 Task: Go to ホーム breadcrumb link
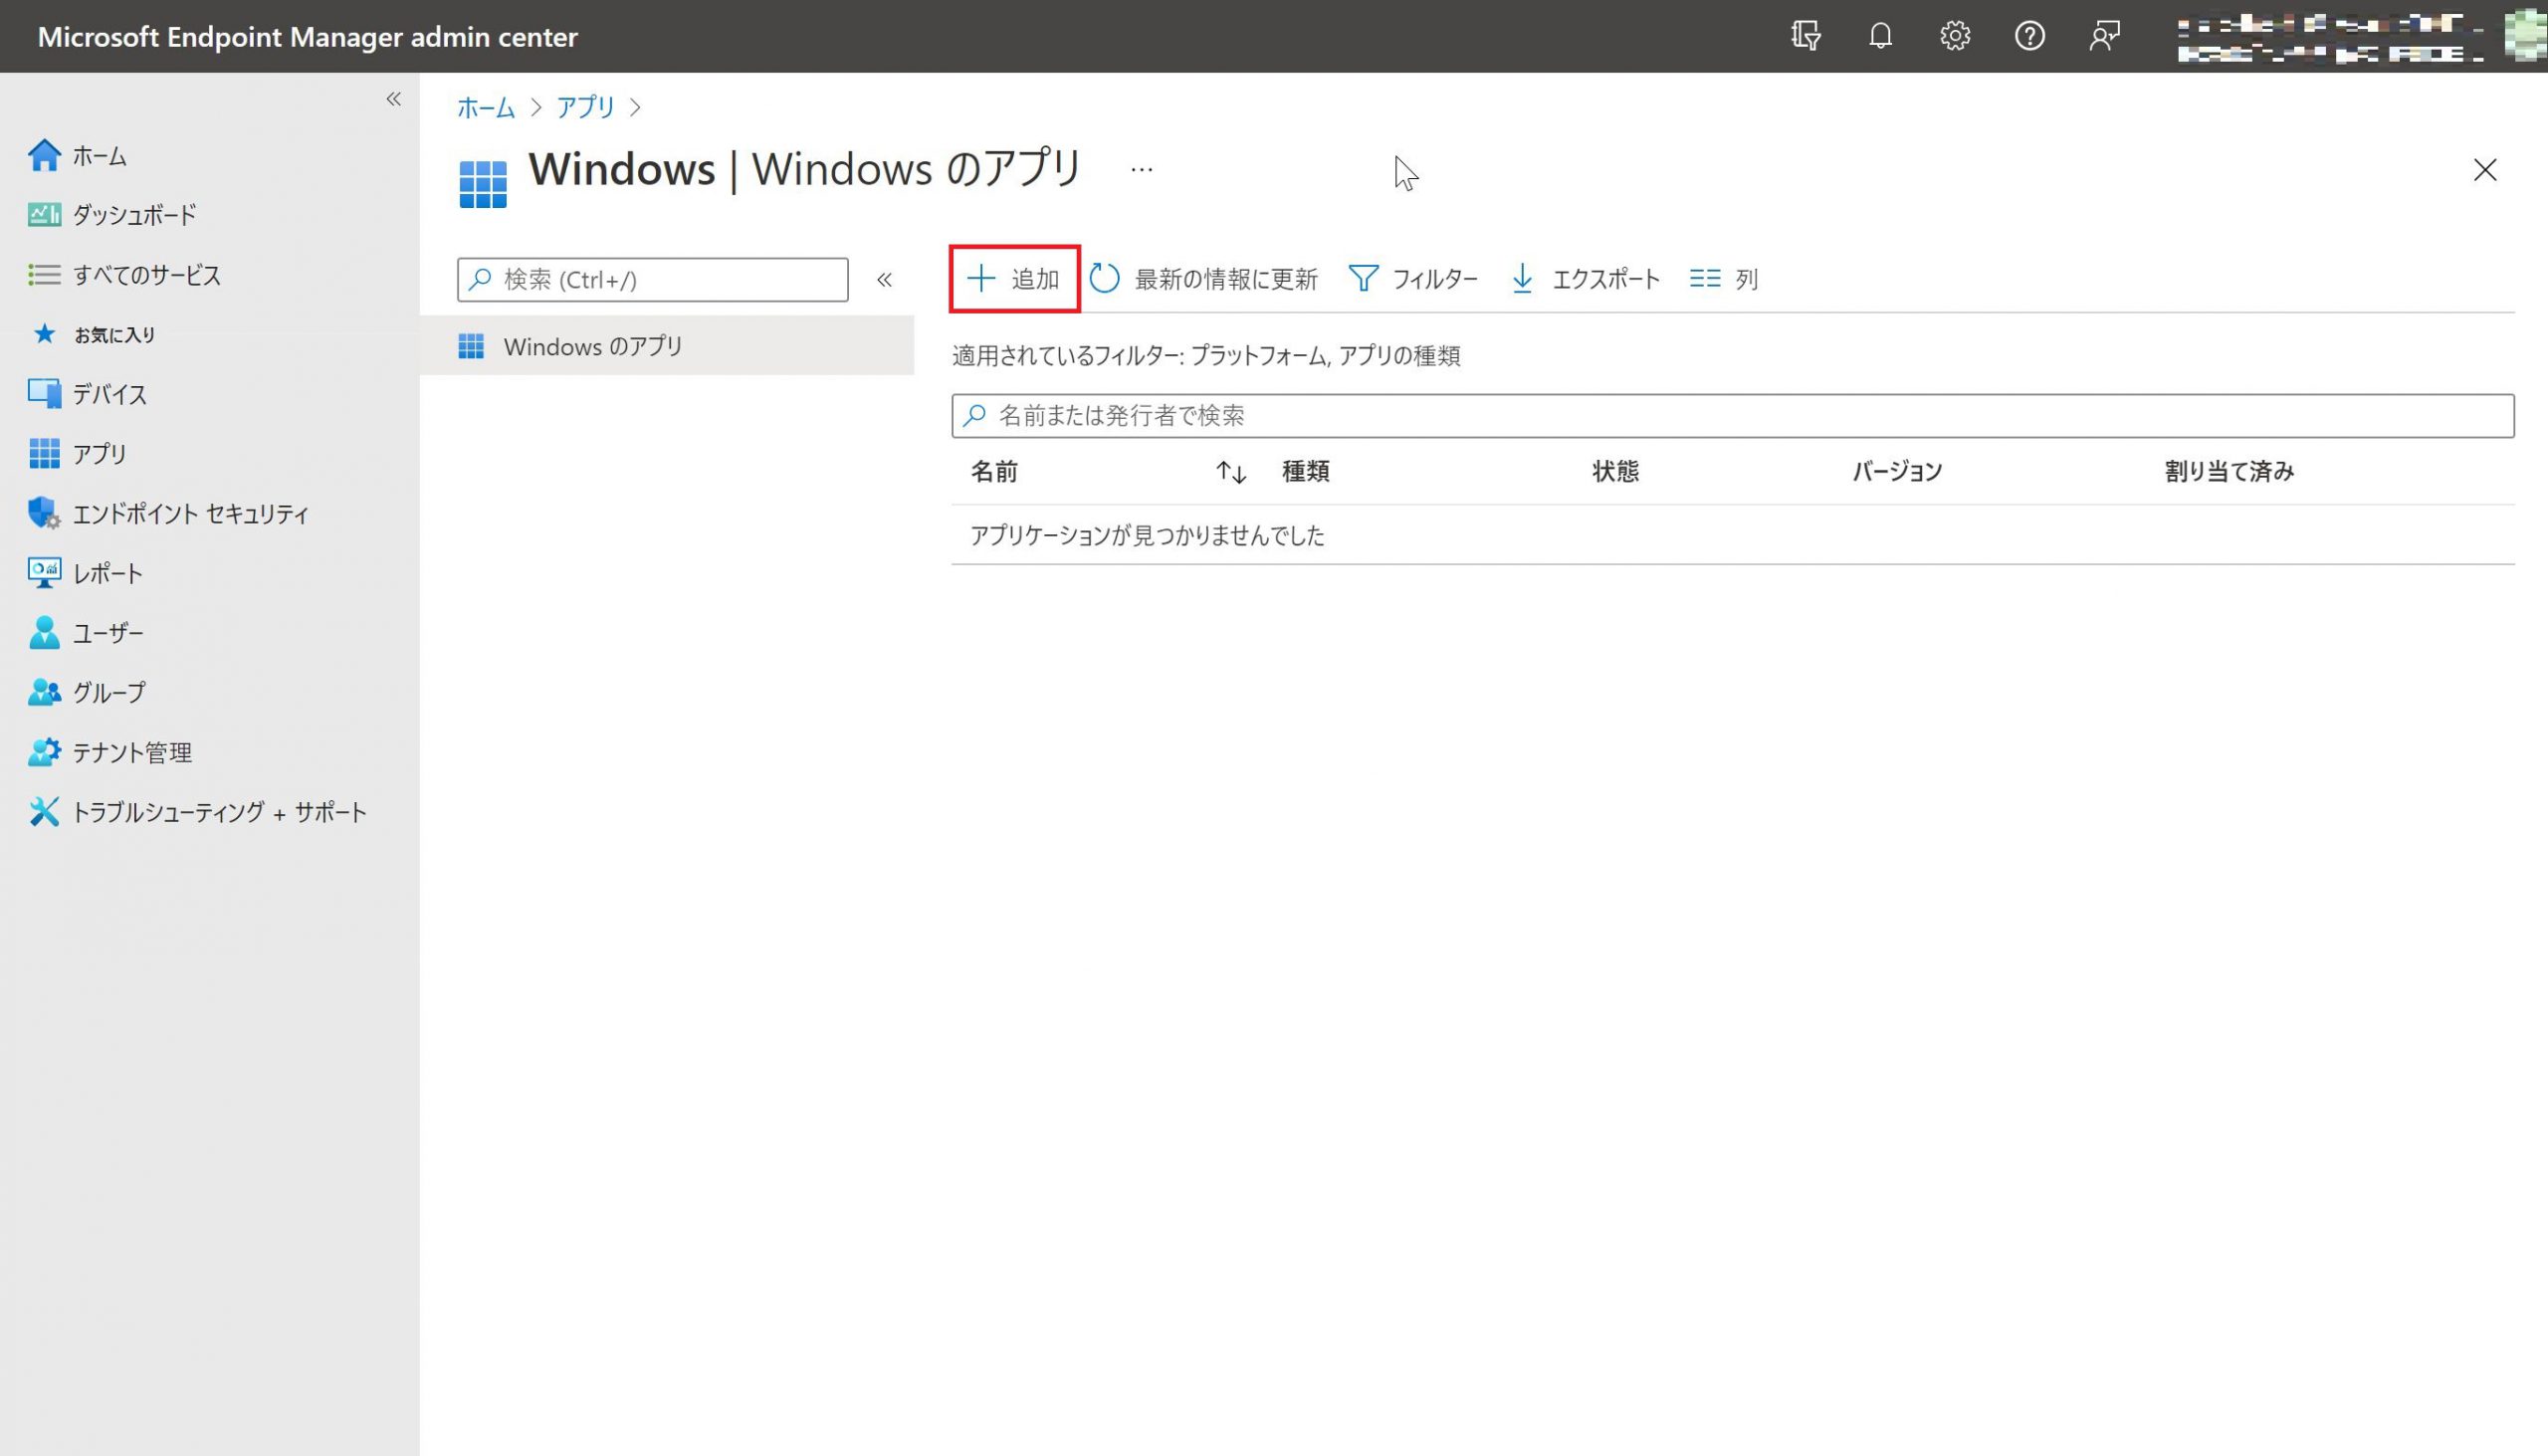[x=486, y=107]
